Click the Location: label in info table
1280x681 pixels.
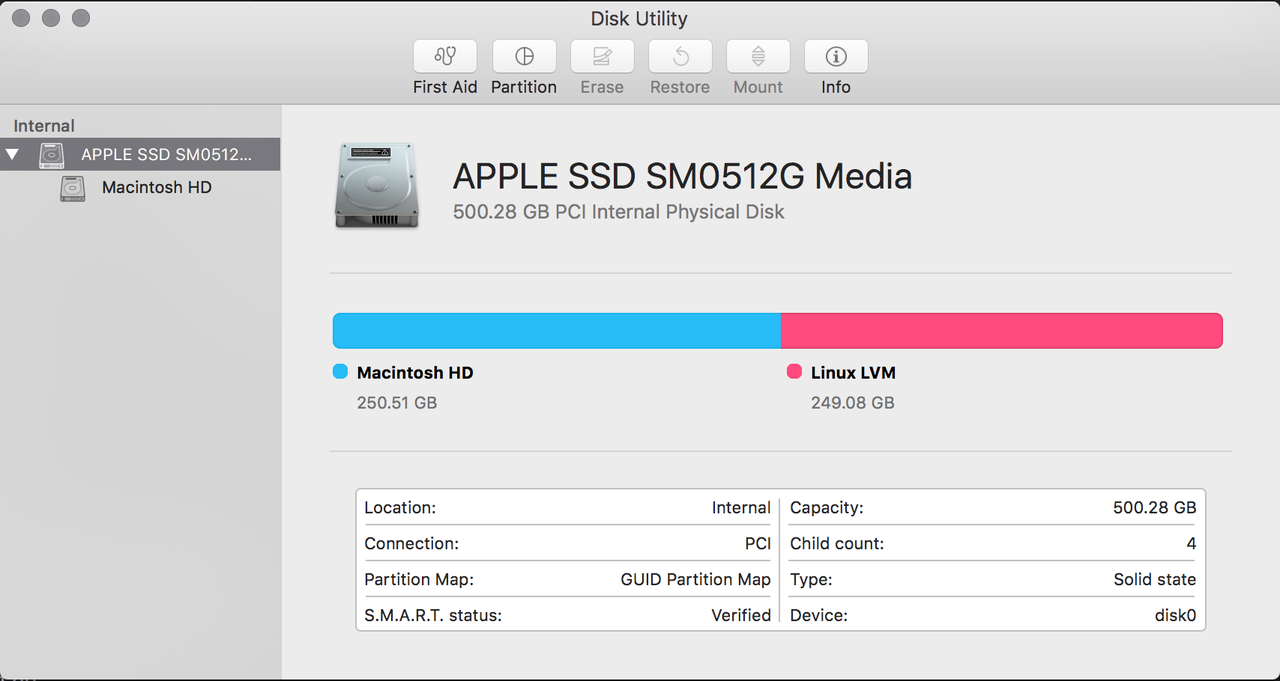coord(400,508)
